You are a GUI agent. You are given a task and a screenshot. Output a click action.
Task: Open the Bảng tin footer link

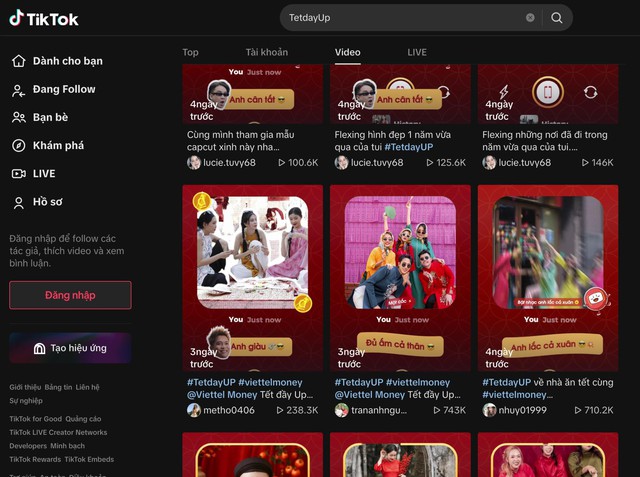point(58,387)
